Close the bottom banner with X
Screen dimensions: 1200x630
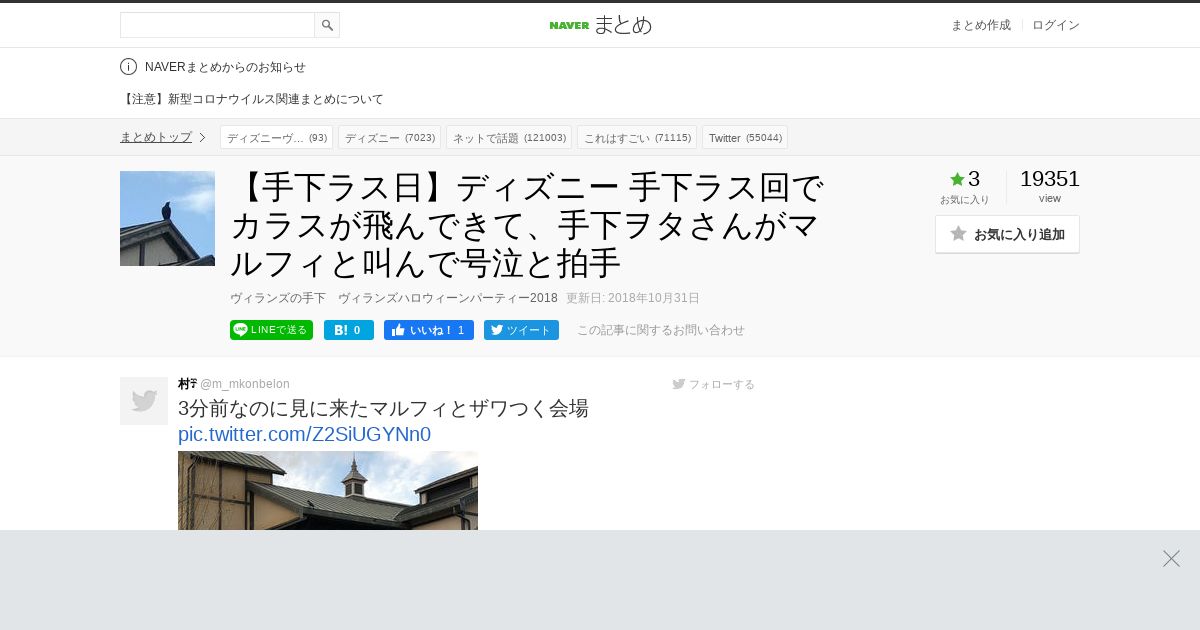(1171, 558)
